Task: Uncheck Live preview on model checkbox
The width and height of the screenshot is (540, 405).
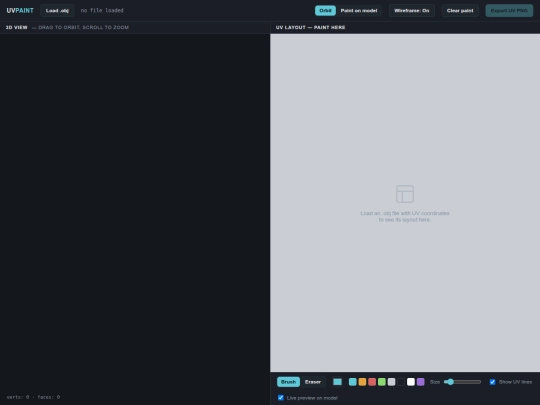Action: (x=281, y=398)
